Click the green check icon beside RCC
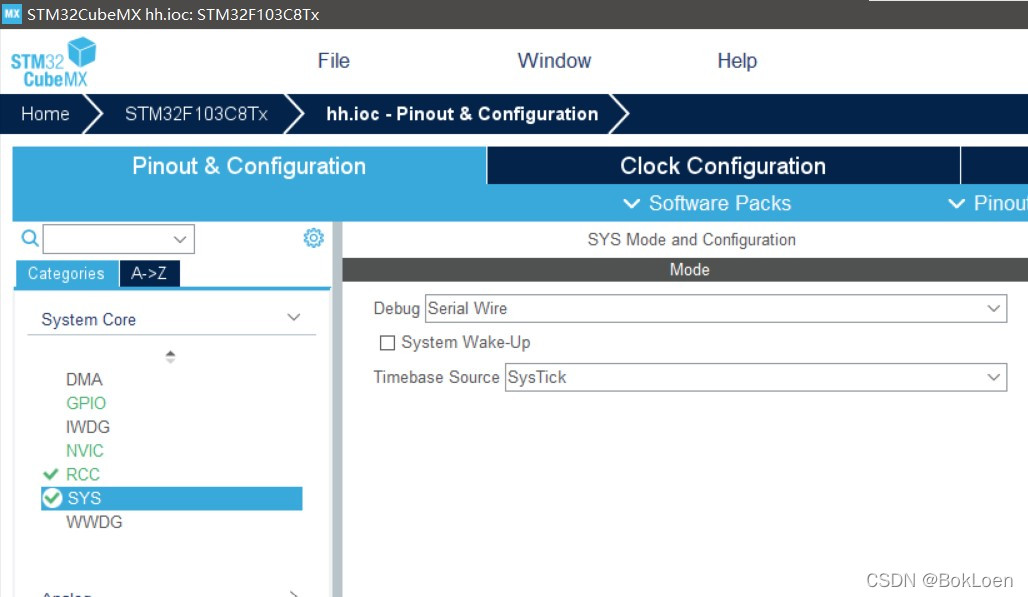Viewport: 1028px width, 597px height. 50,474
